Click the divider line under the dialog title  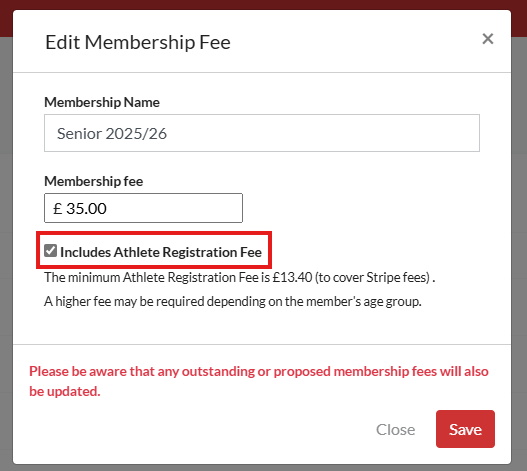[x=262, y=72]
